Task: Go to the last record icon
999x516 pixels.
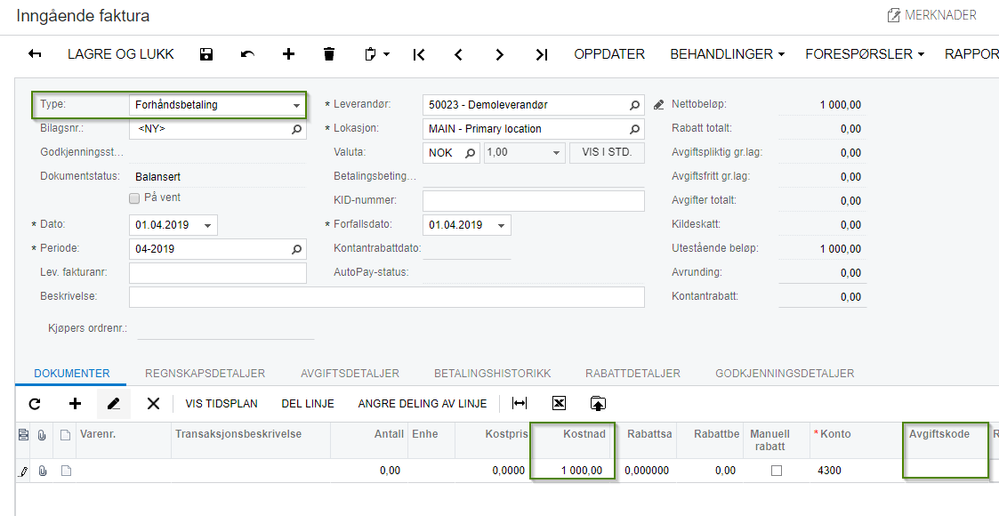Action: (x=541, y=55)
